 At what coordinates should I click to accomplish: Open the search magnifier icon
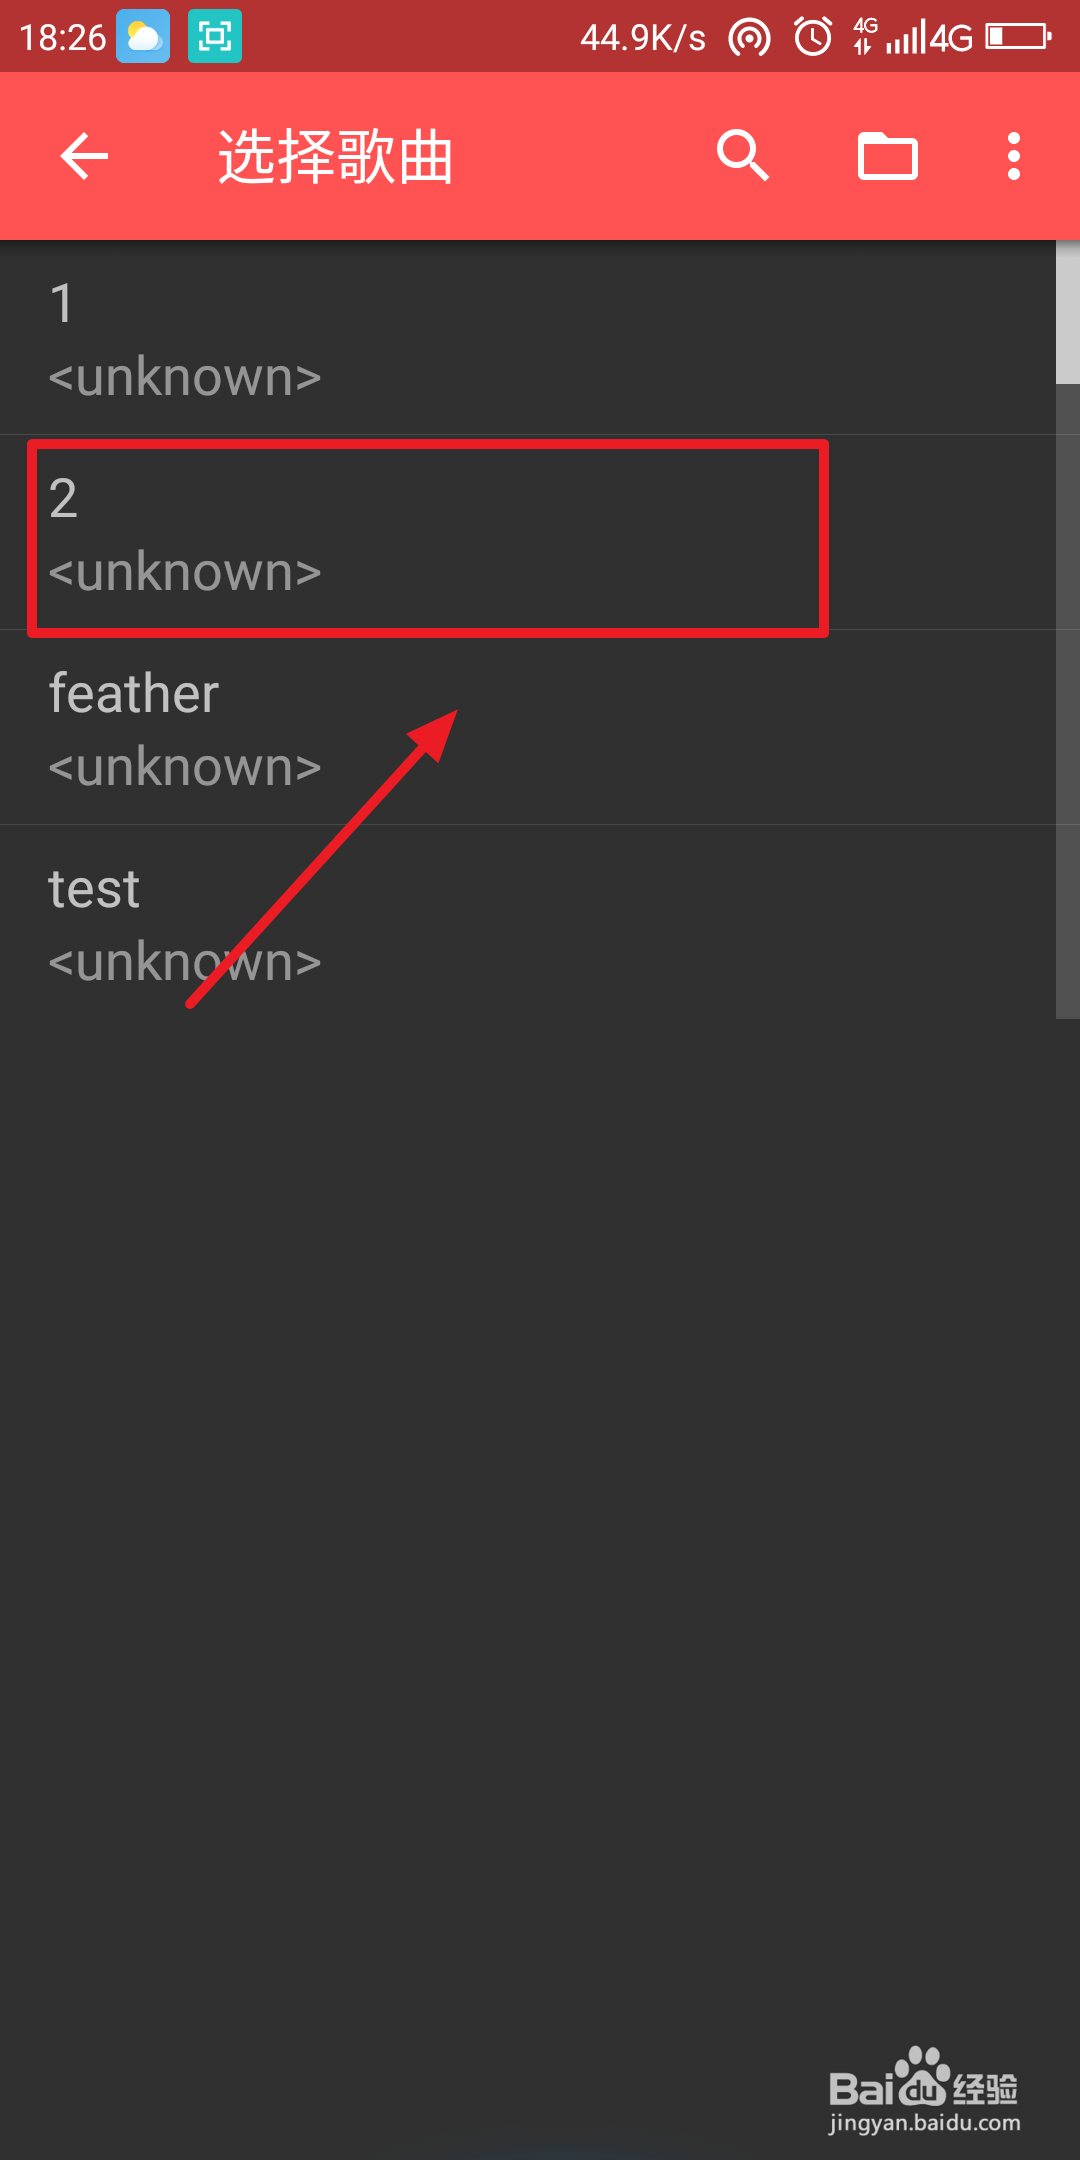[743, 156]
